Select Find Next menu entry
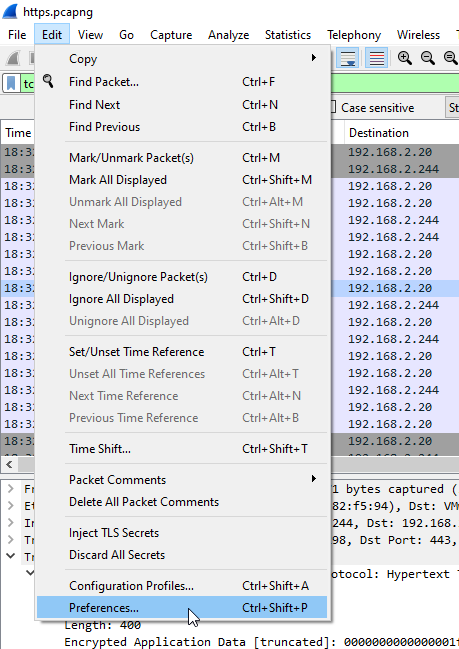The image size is (459, 649). 182,105
